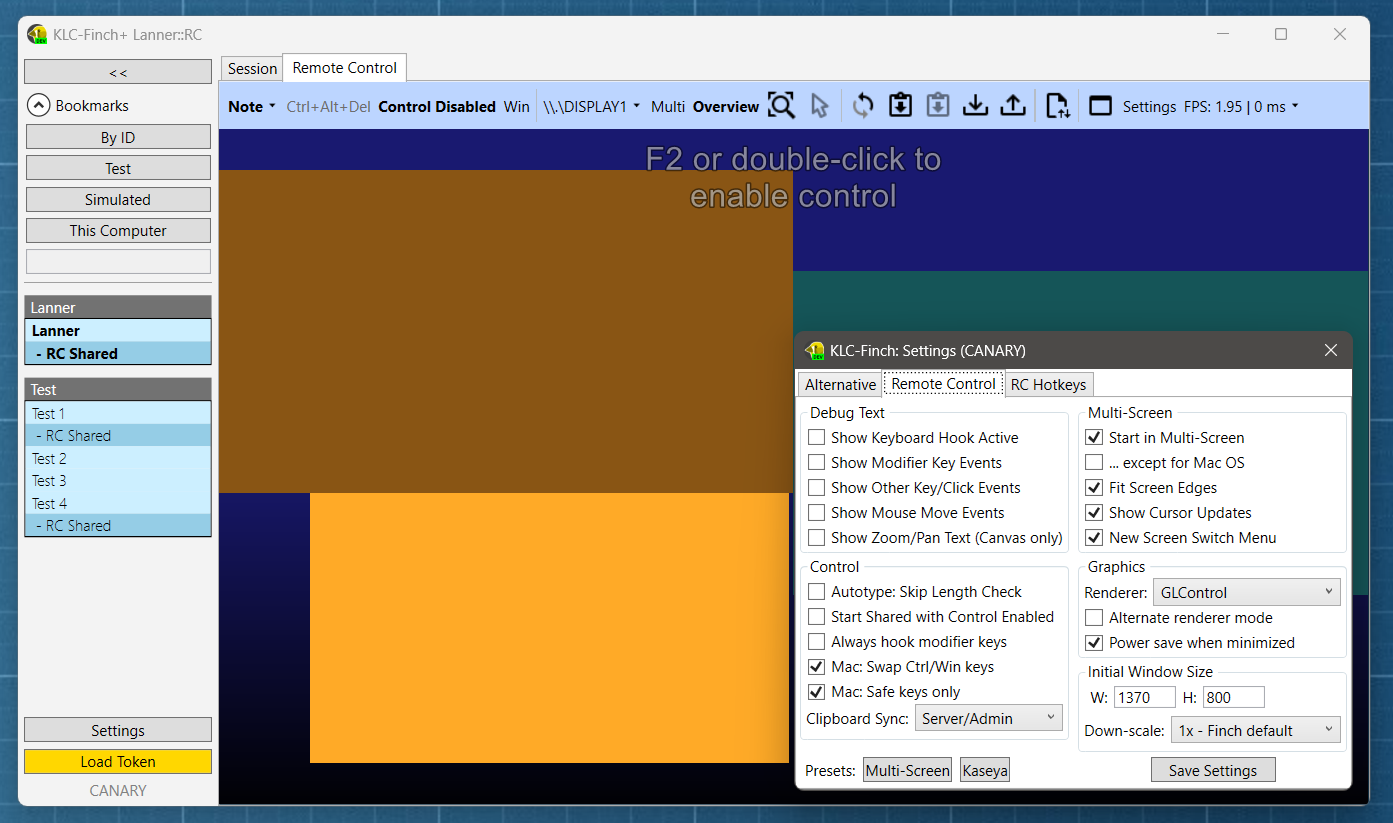
Task: Uncheck Fit Screen Edges
Action: (x=1095, y=487)
